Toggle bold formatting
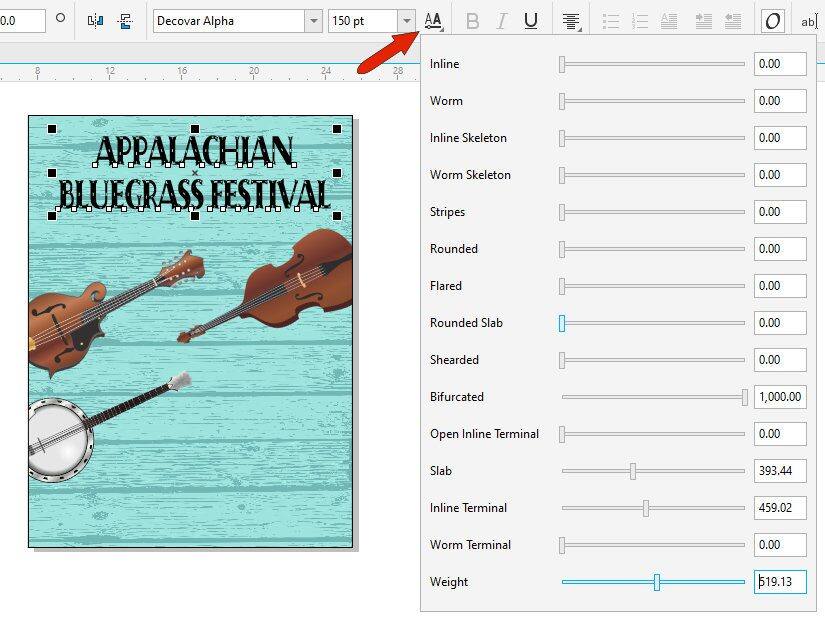Image resolution: width=825 pixels, height=625 pixels. pyautogui.click(x=473, y=20)
